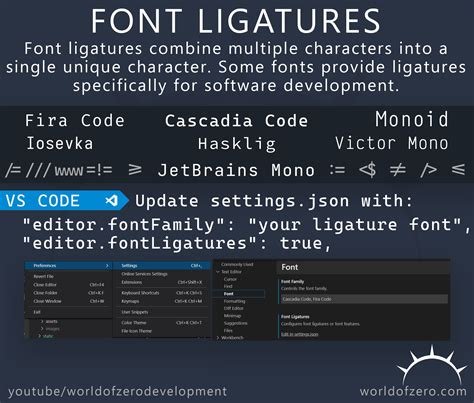Select Font in the settings tree
The image size is (474, 403).
(x=229, y=294)
